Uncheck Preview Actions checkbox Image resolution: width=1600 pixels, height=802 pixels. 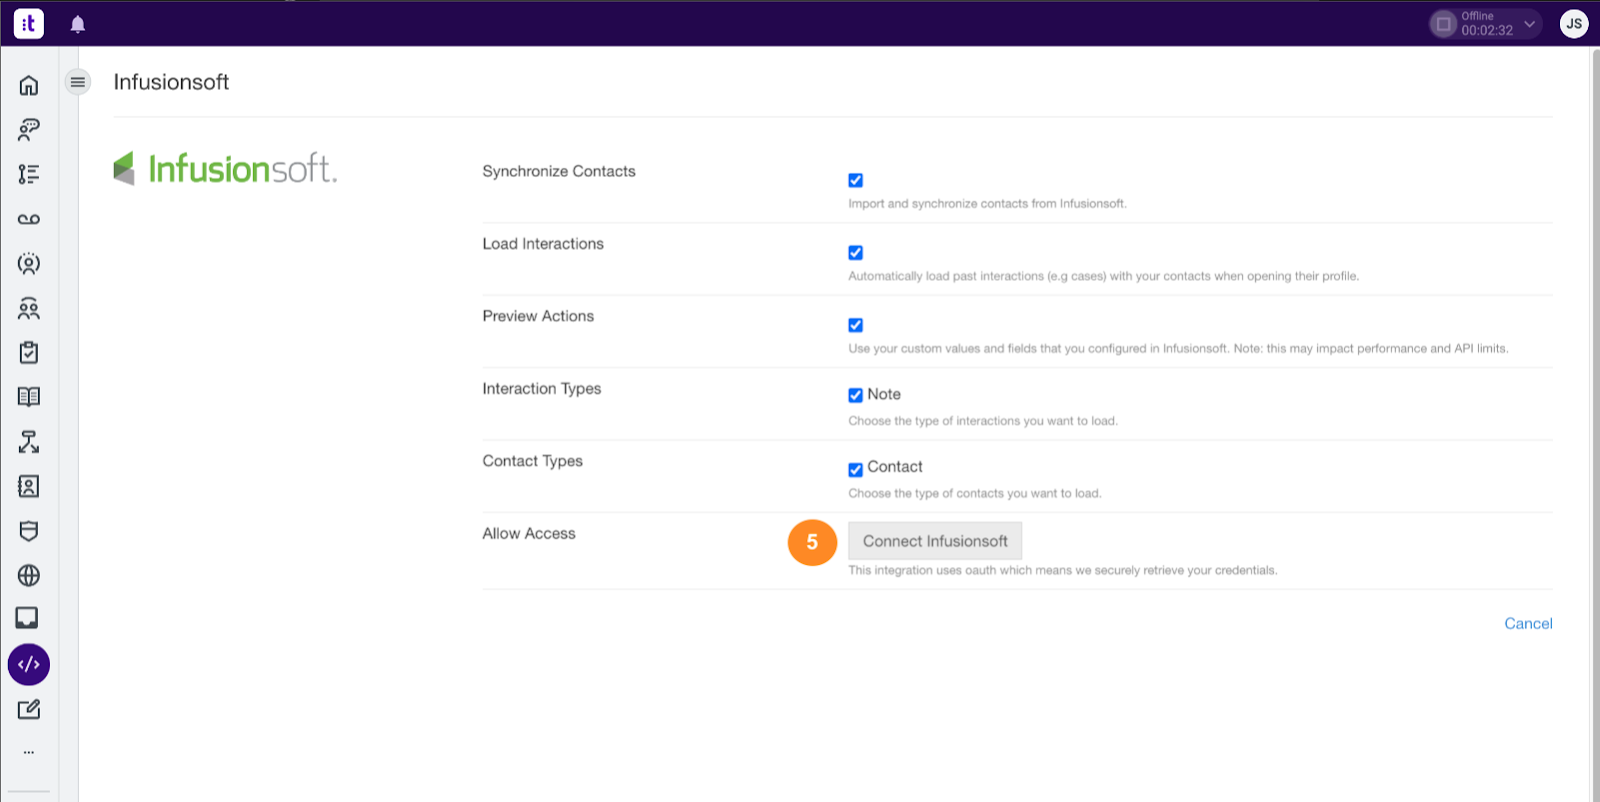pos(855,325)
